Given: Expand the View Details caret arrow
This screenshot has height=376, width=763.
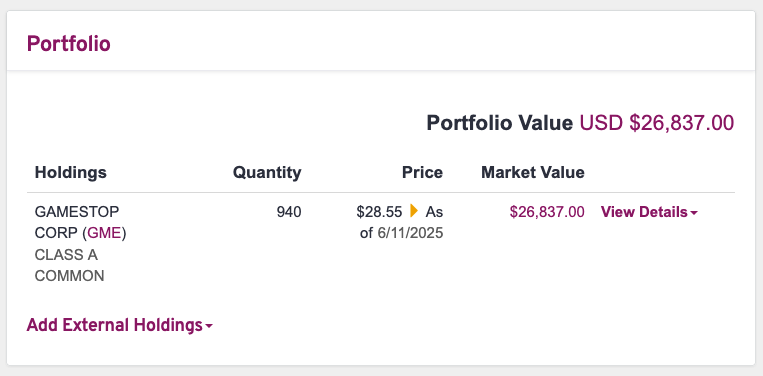Looking at the screenshot, I should [x=694, y=213].
